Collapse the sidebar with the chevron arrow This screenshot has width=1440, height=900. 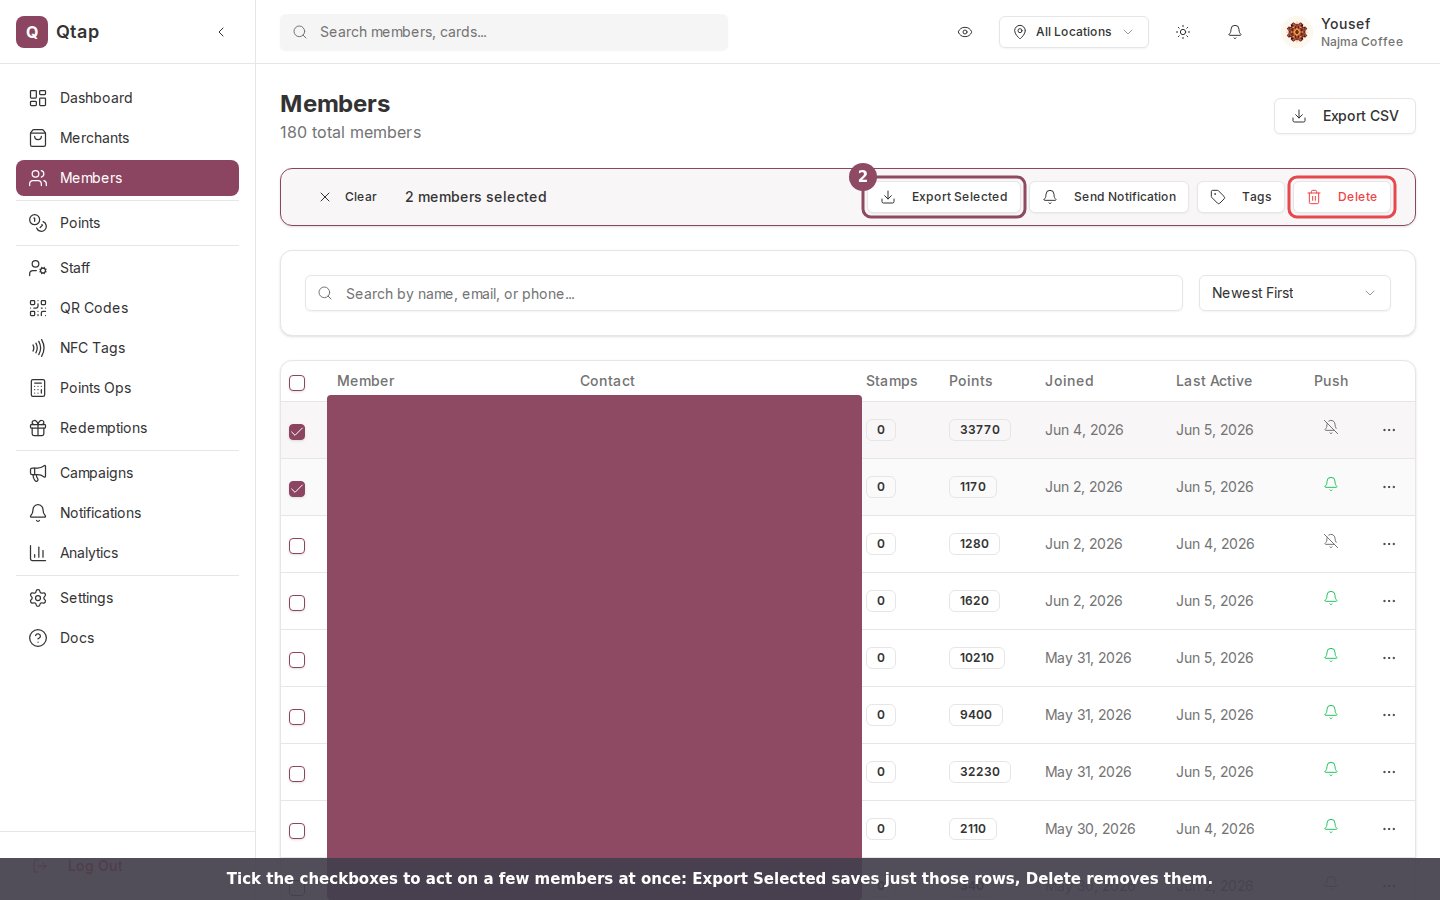coord(221,32)
